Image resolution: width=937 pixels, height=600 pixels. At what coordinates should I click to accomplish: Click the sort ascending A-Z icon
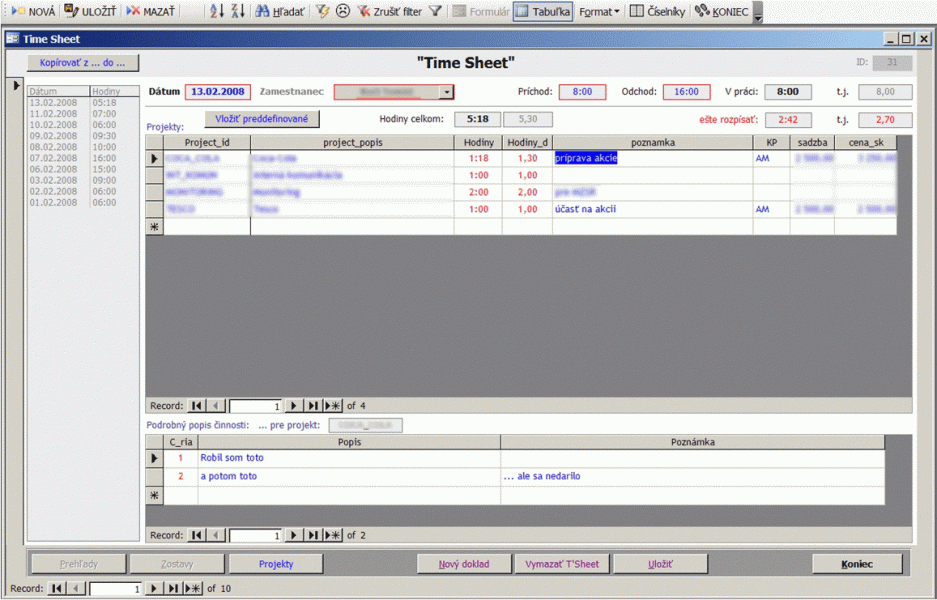(217, 11)
